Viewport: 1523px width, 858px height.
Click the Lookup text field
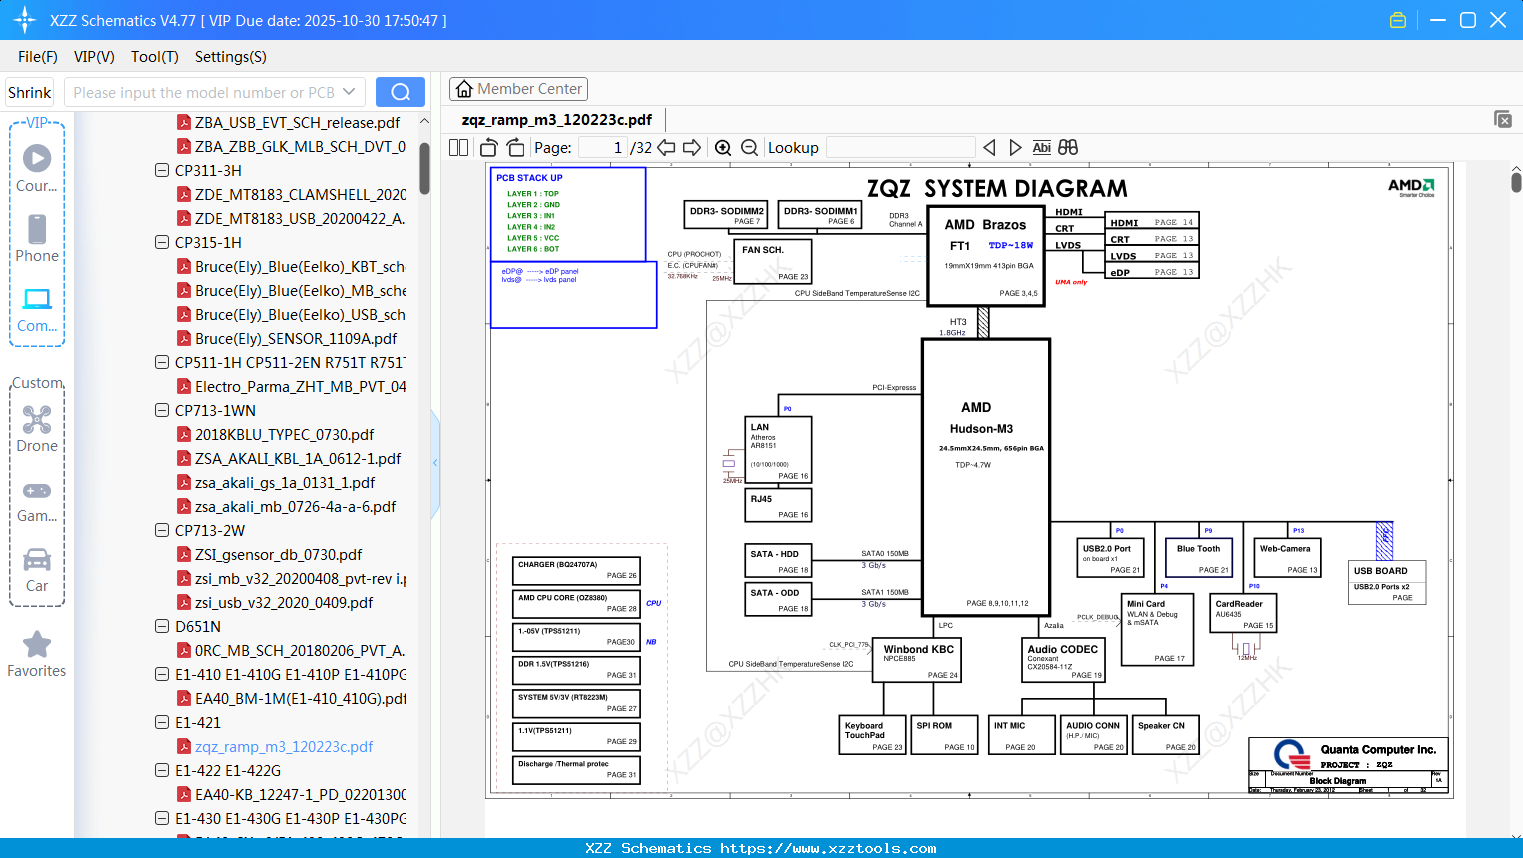coord(900,147)
